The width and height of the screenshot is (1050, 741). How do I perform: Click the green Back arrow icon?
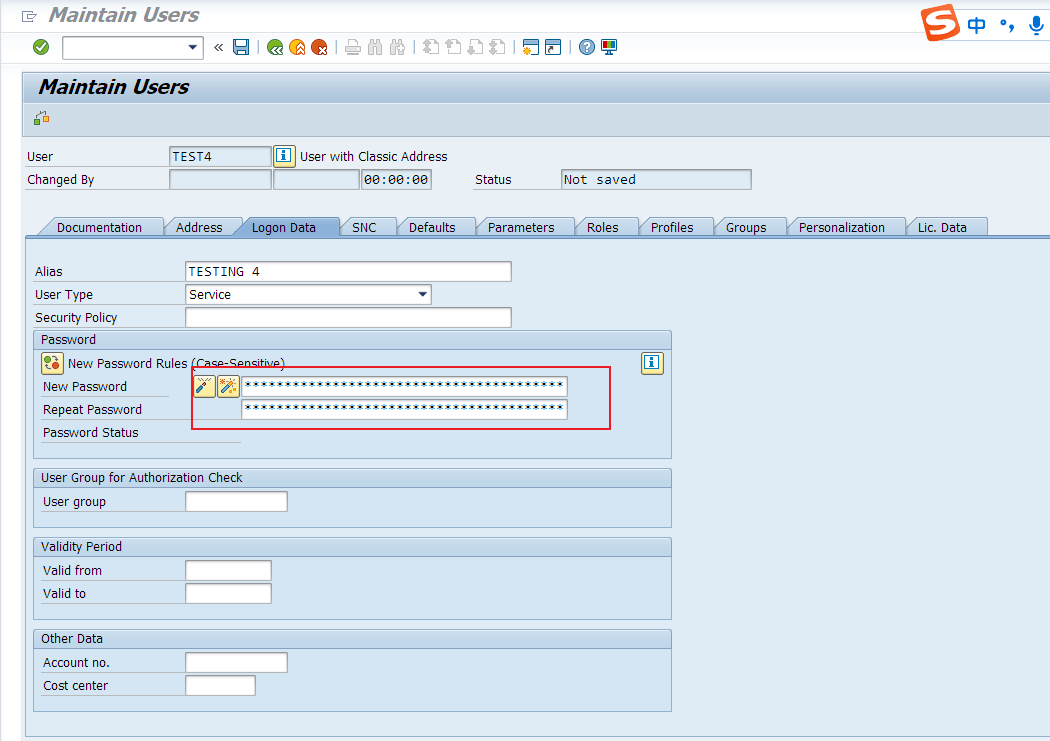tap(275, 47)
